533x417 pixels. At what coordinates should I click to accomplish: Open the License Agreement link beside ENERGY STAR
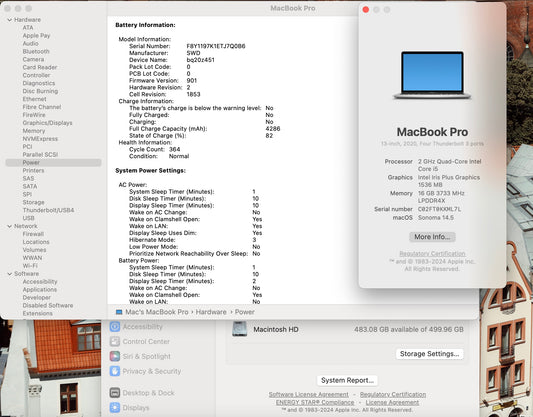392,402
